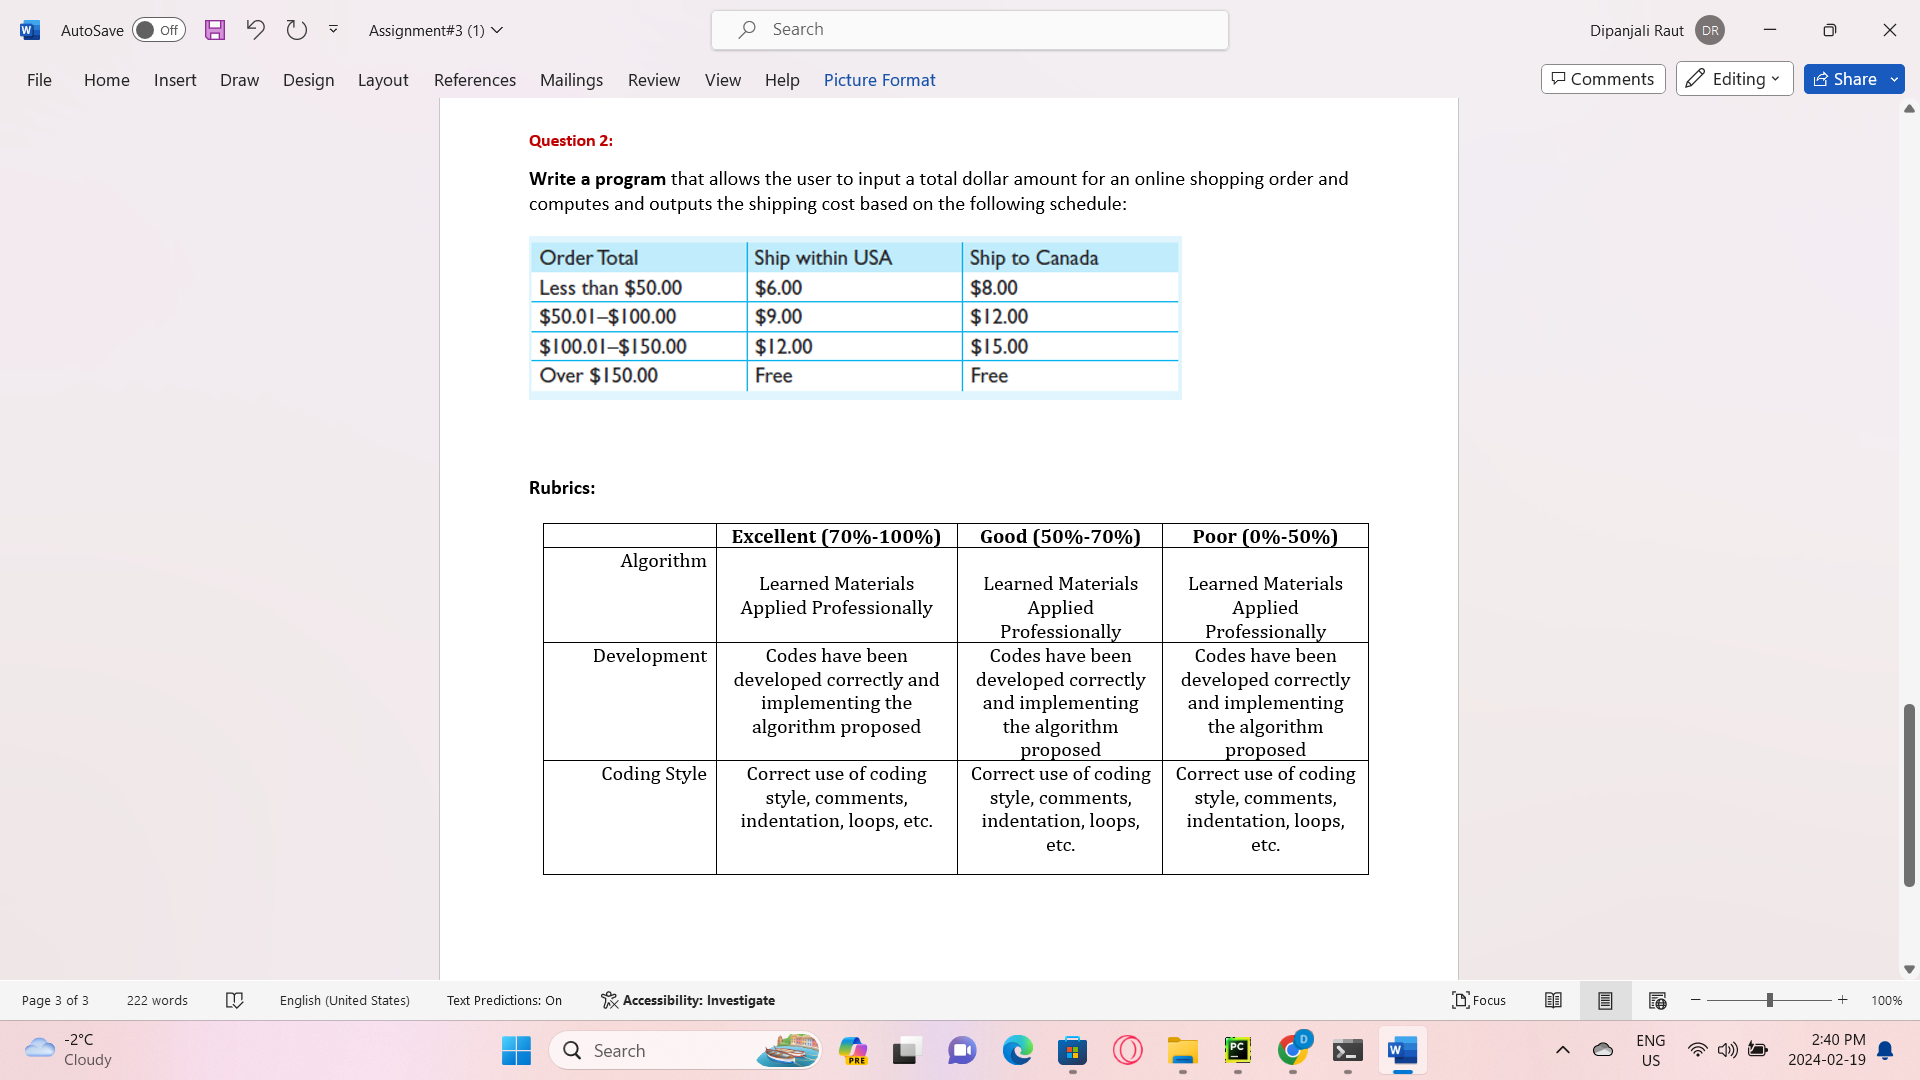Zoom in with the plus icon
The height and width of the screenshot is (1080, 1920).
pyautogui.click(x=1842, y=1000)
